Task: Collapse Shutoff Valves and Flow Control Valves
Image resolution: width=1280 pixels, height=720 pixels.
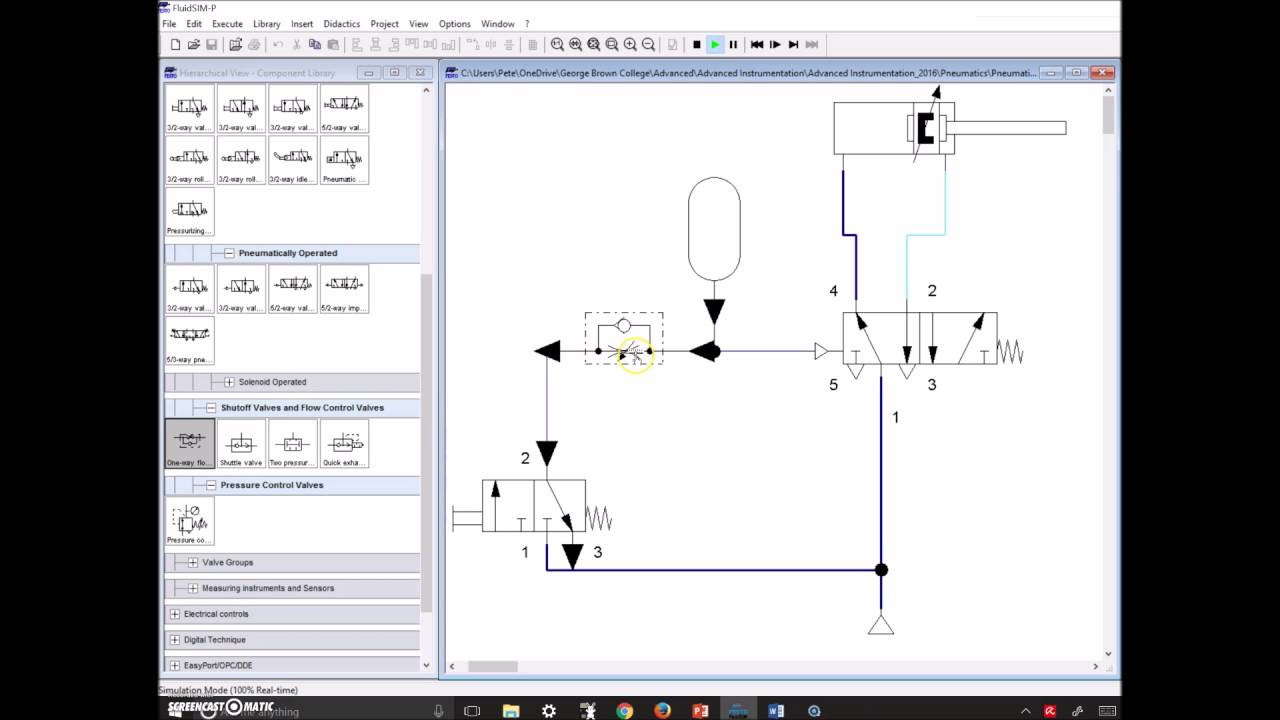Action: tap(211, 408)
